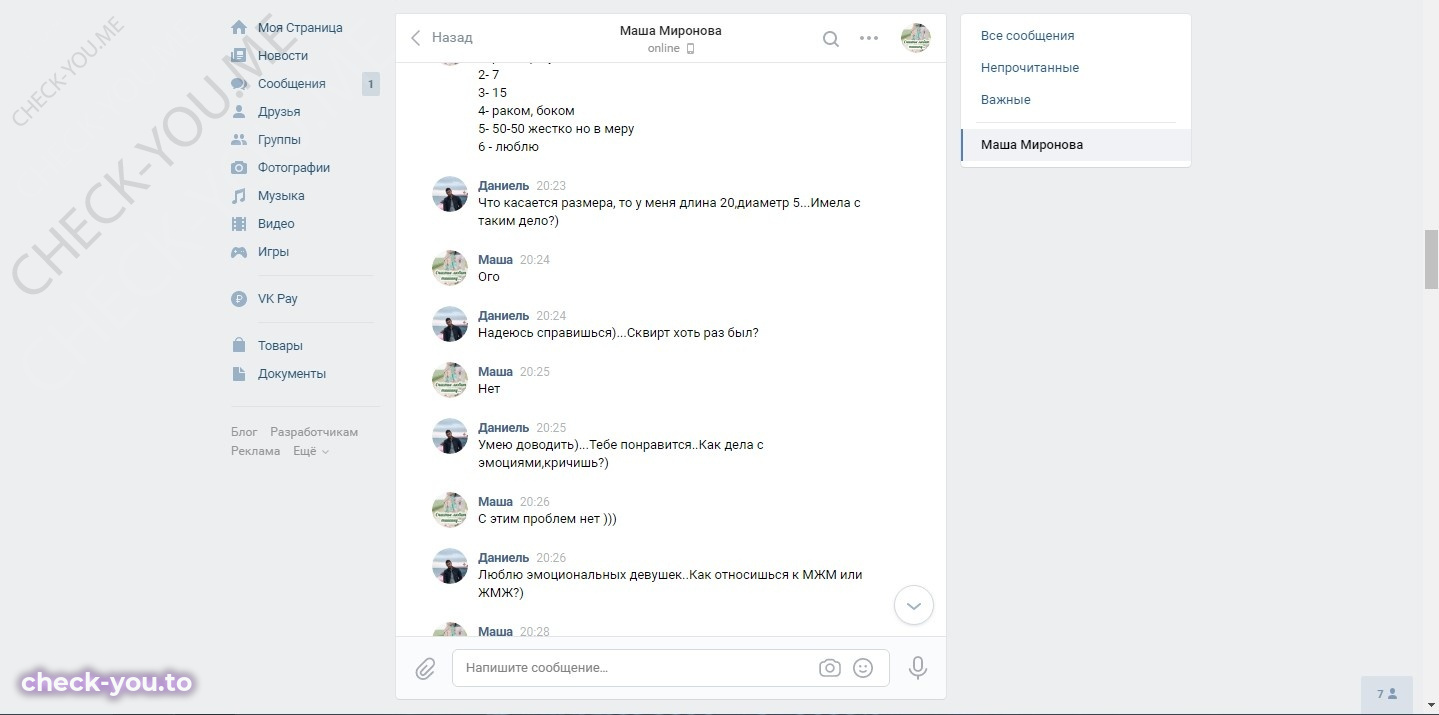Viewport: 1439px width, 715px height.
Task: Click the message text Ого
Action: (489, 277)
